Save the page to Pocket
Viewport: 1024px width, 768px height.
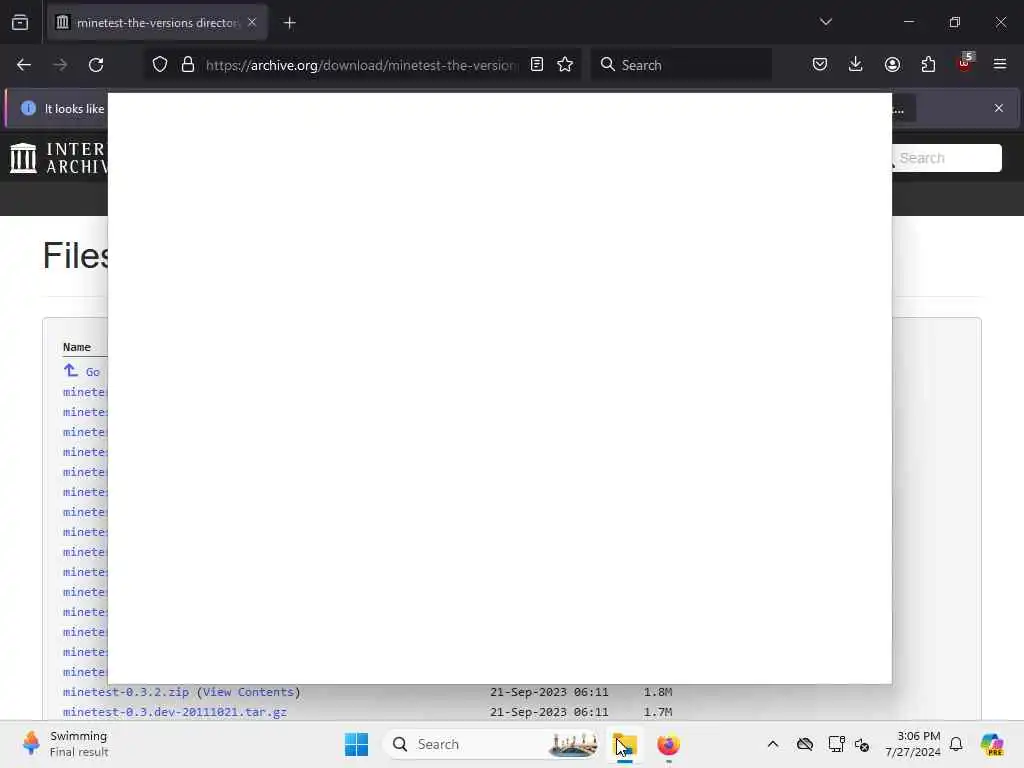[820, 65]
